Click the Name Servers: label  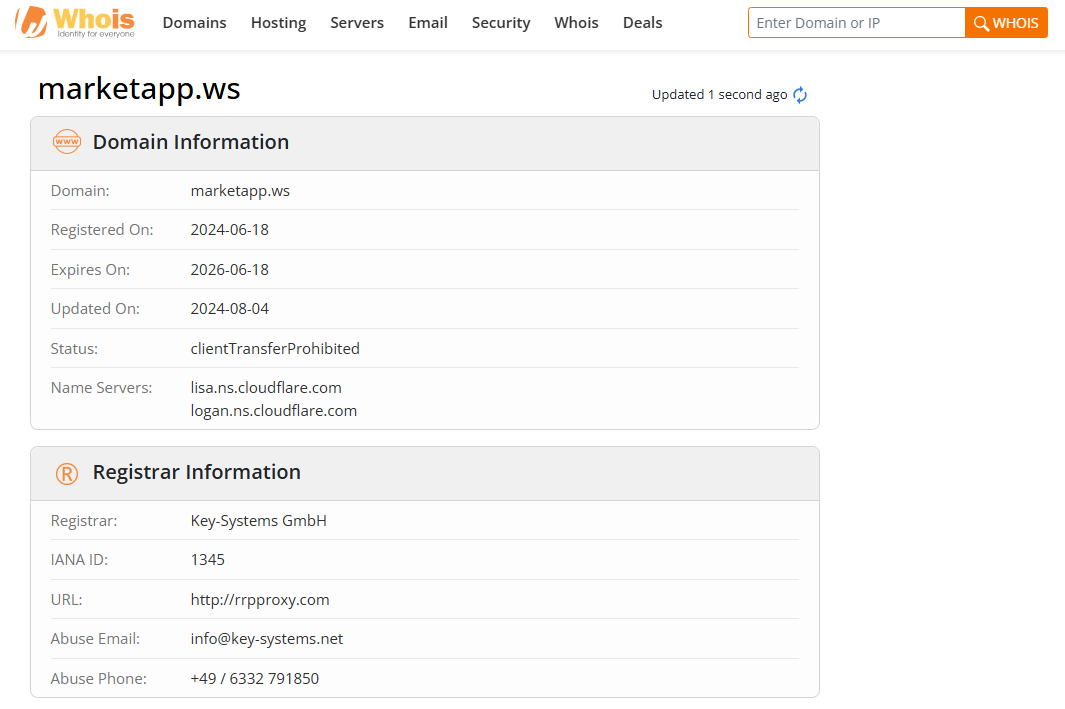(x=101, y=388)
